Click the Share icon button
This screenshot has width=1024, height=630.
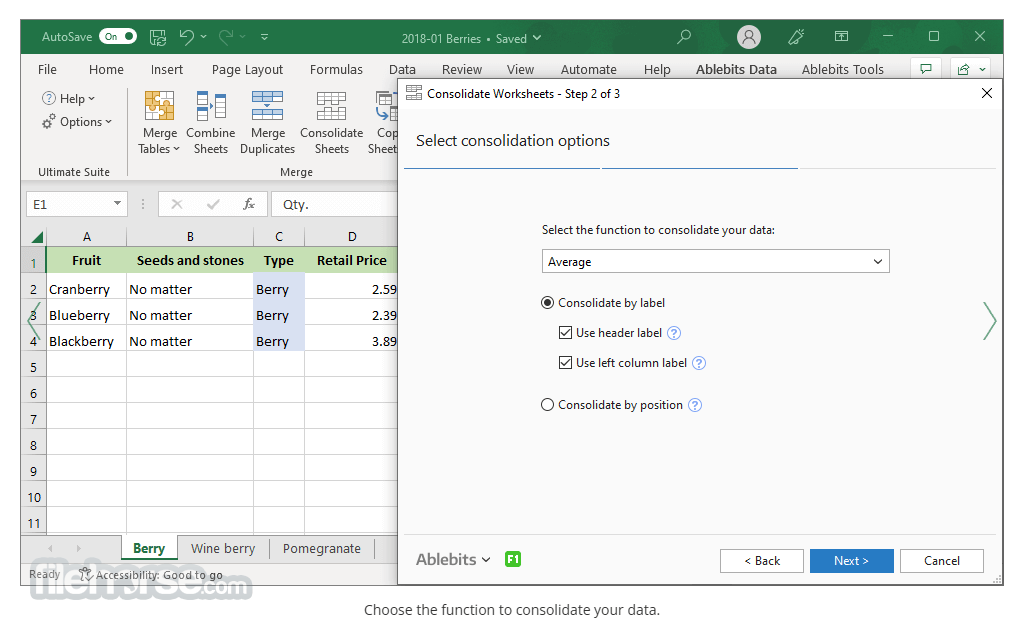(971, 69)
